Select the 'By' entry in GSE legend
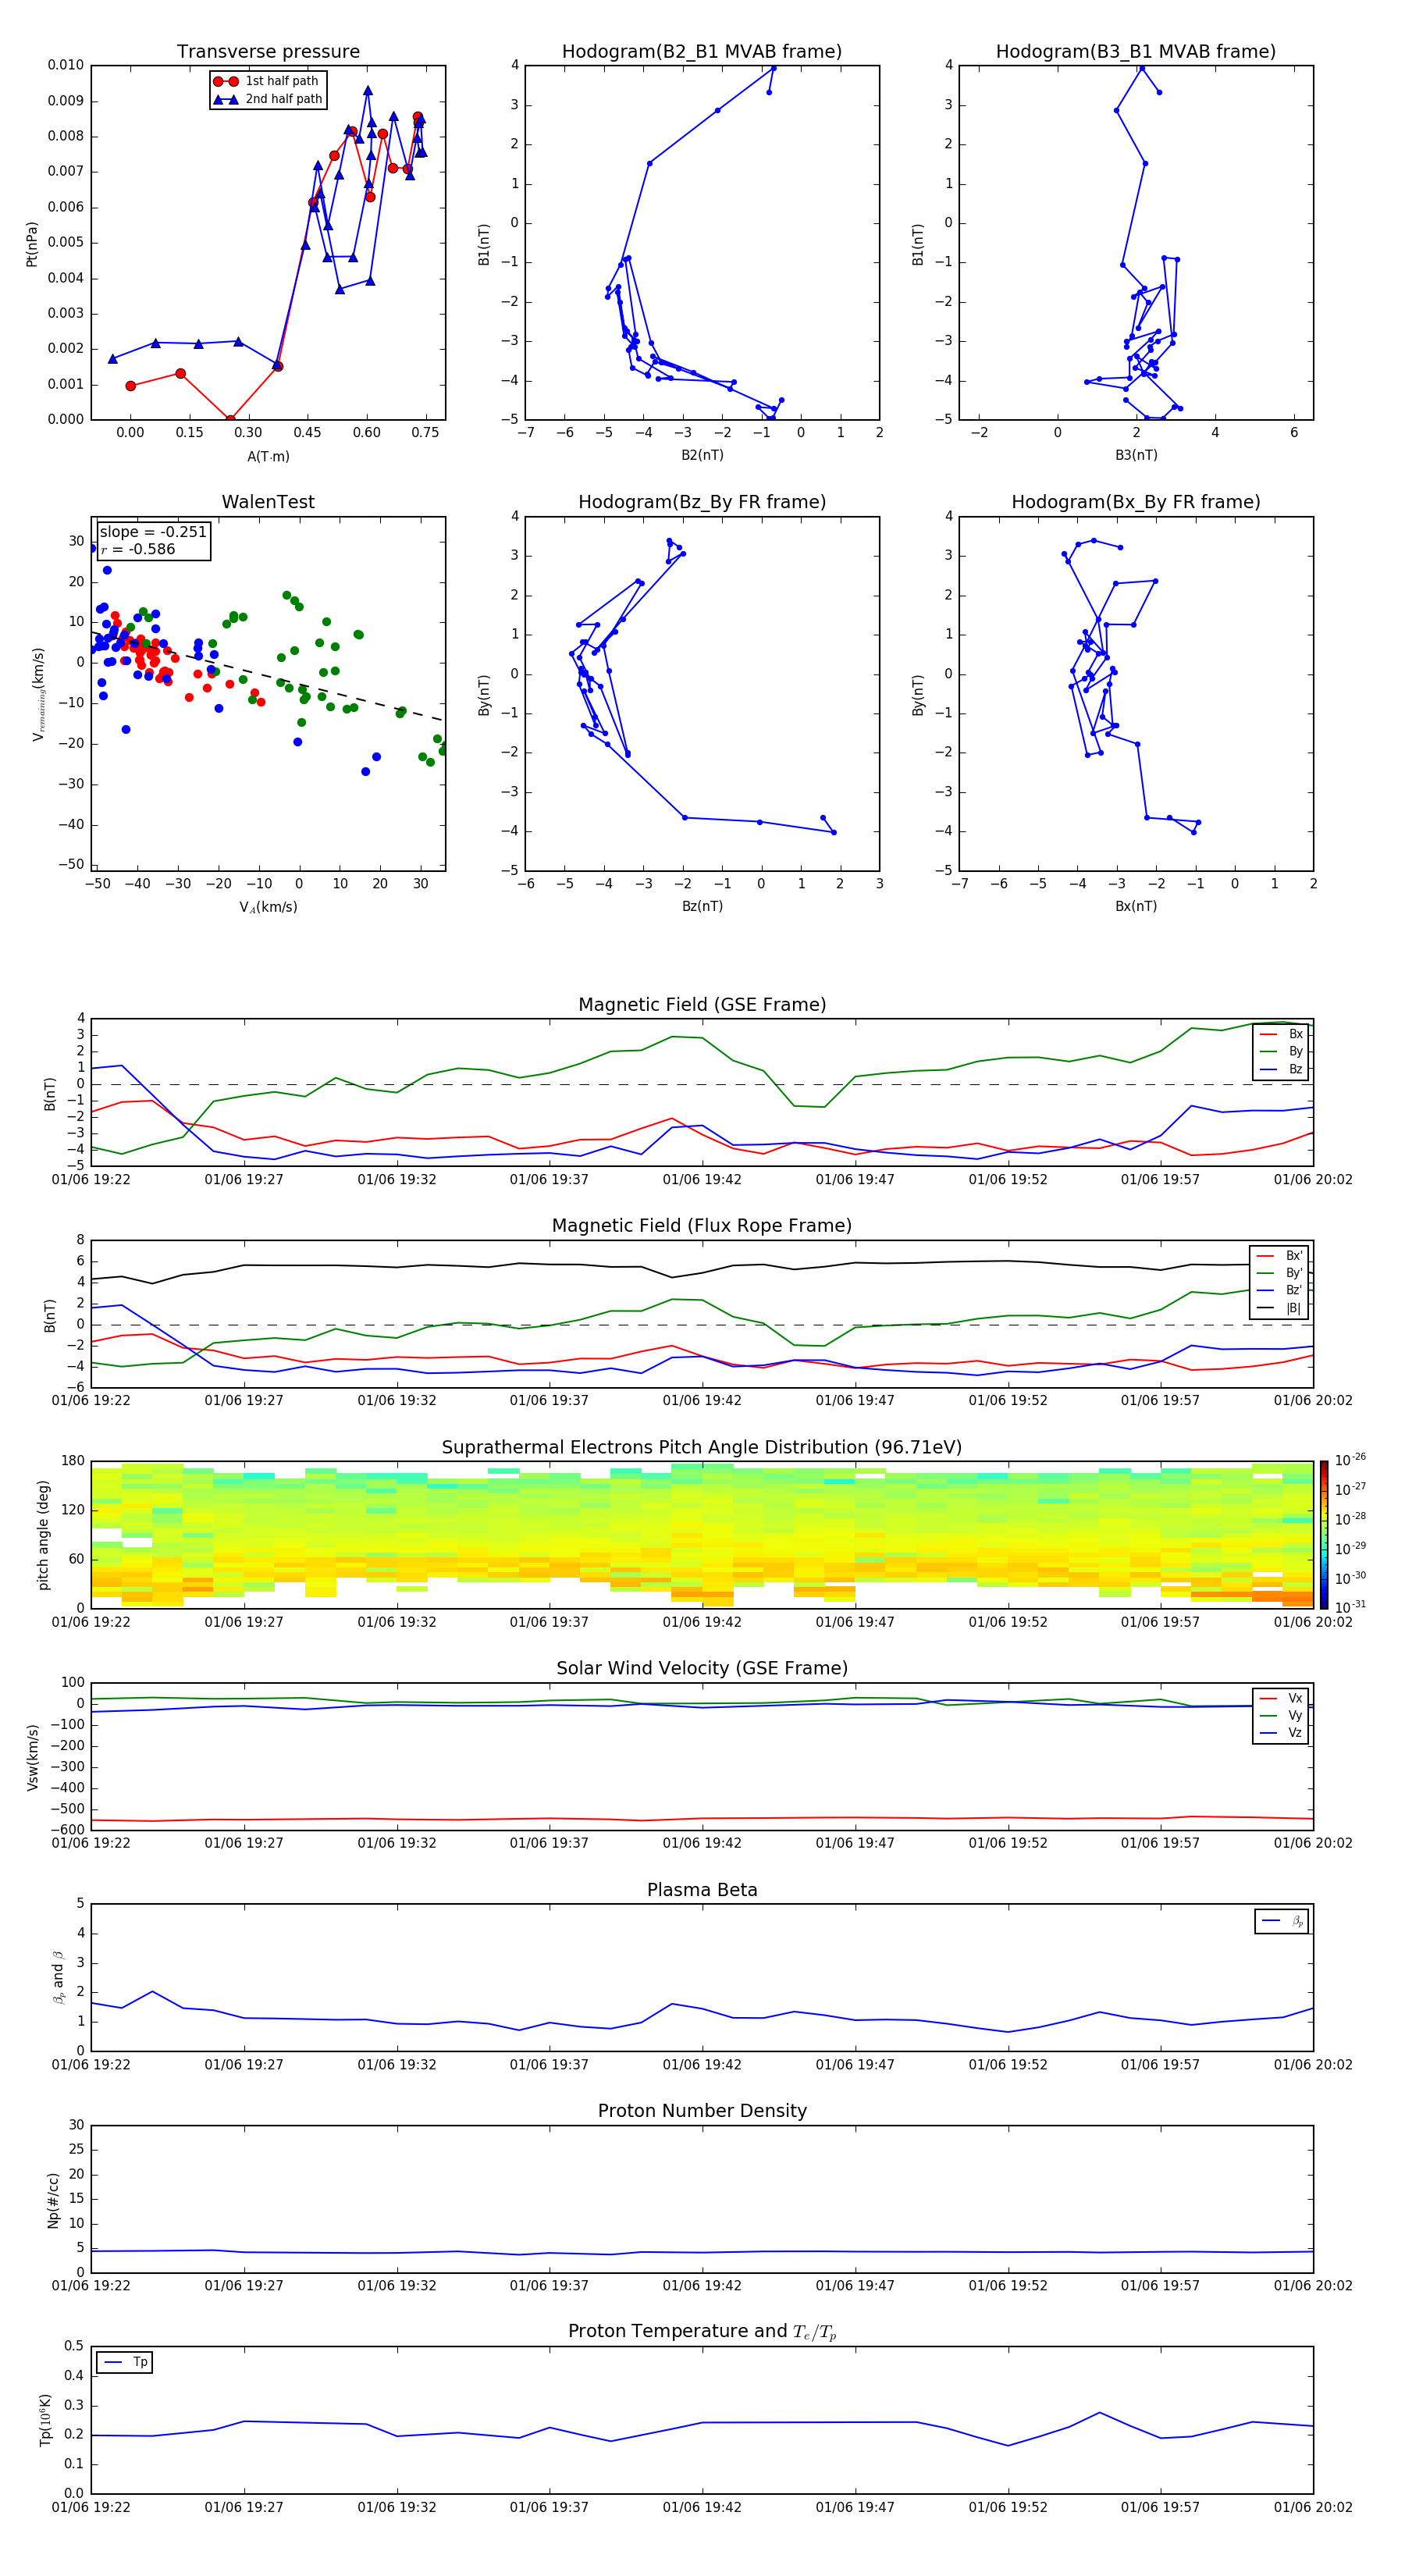The image size is (1405, 2576). click(x=1281, y=1051)
